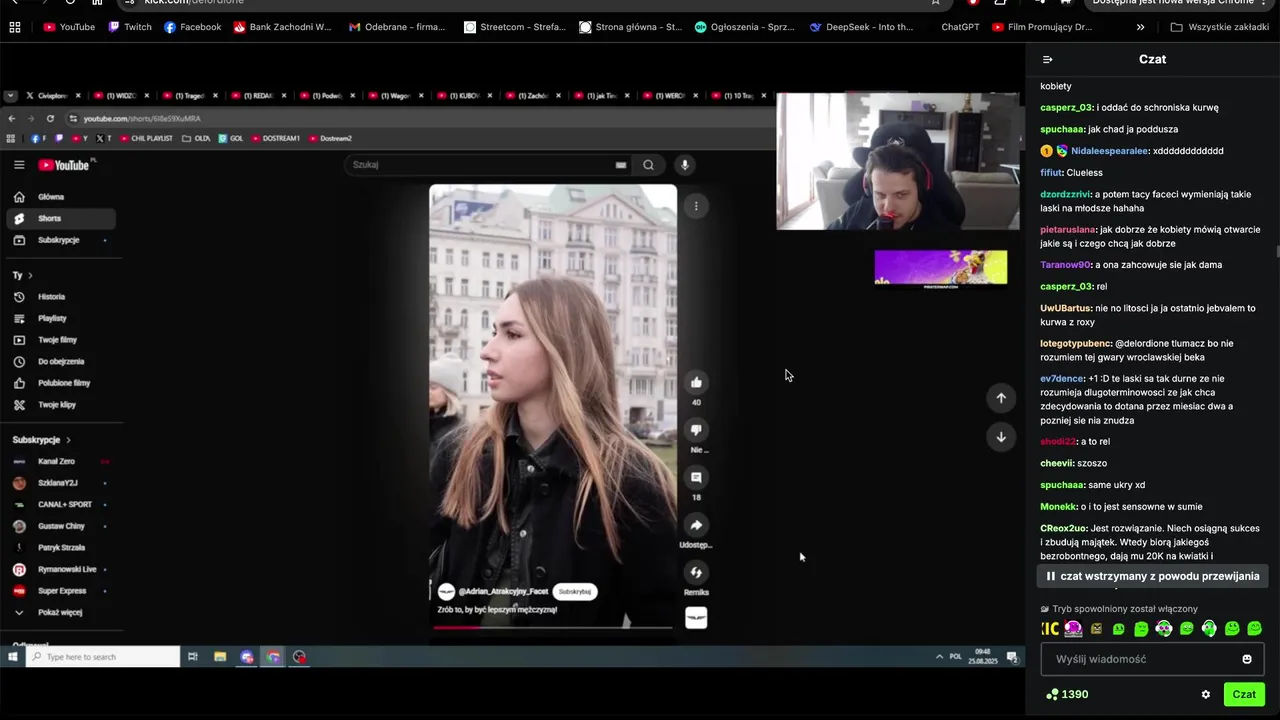Open Polubione filmy in the sidebar
Image resolution: width=1280 pixels, height=720 pixels.
60,383
